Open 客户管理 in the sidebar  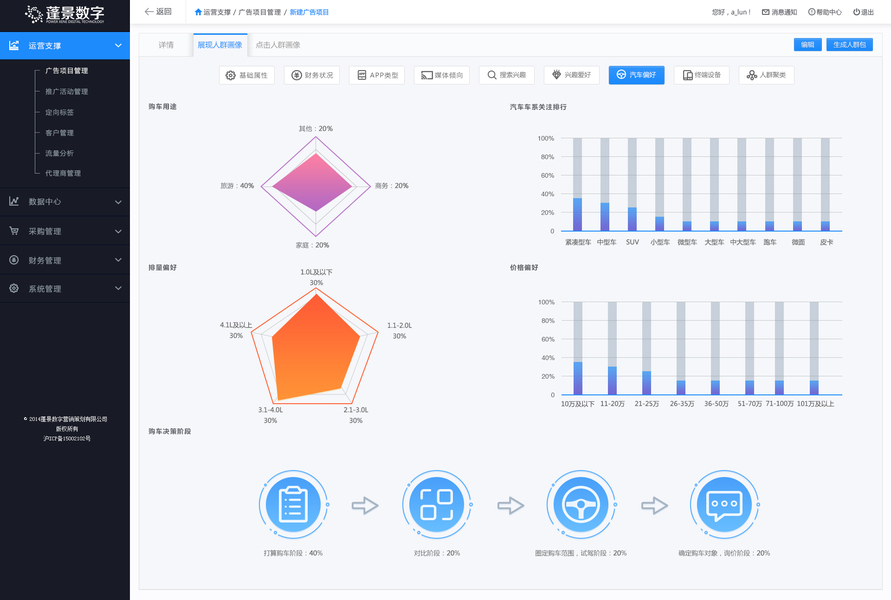[x=60, y=133]
